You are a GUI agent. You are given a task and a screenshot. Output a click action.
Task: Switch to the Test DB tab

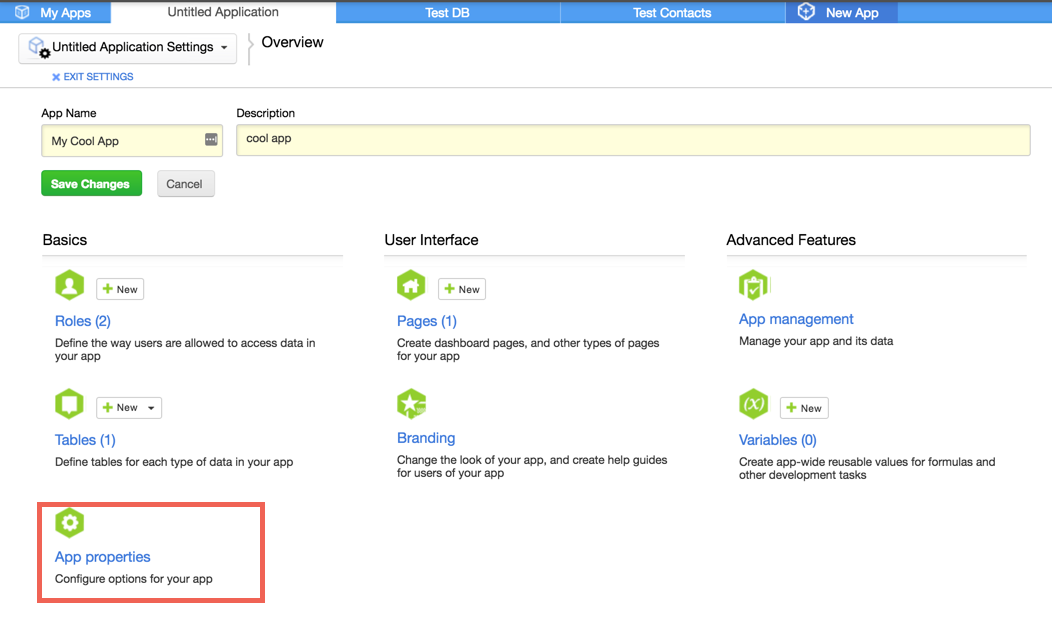[x=448, y=12]
